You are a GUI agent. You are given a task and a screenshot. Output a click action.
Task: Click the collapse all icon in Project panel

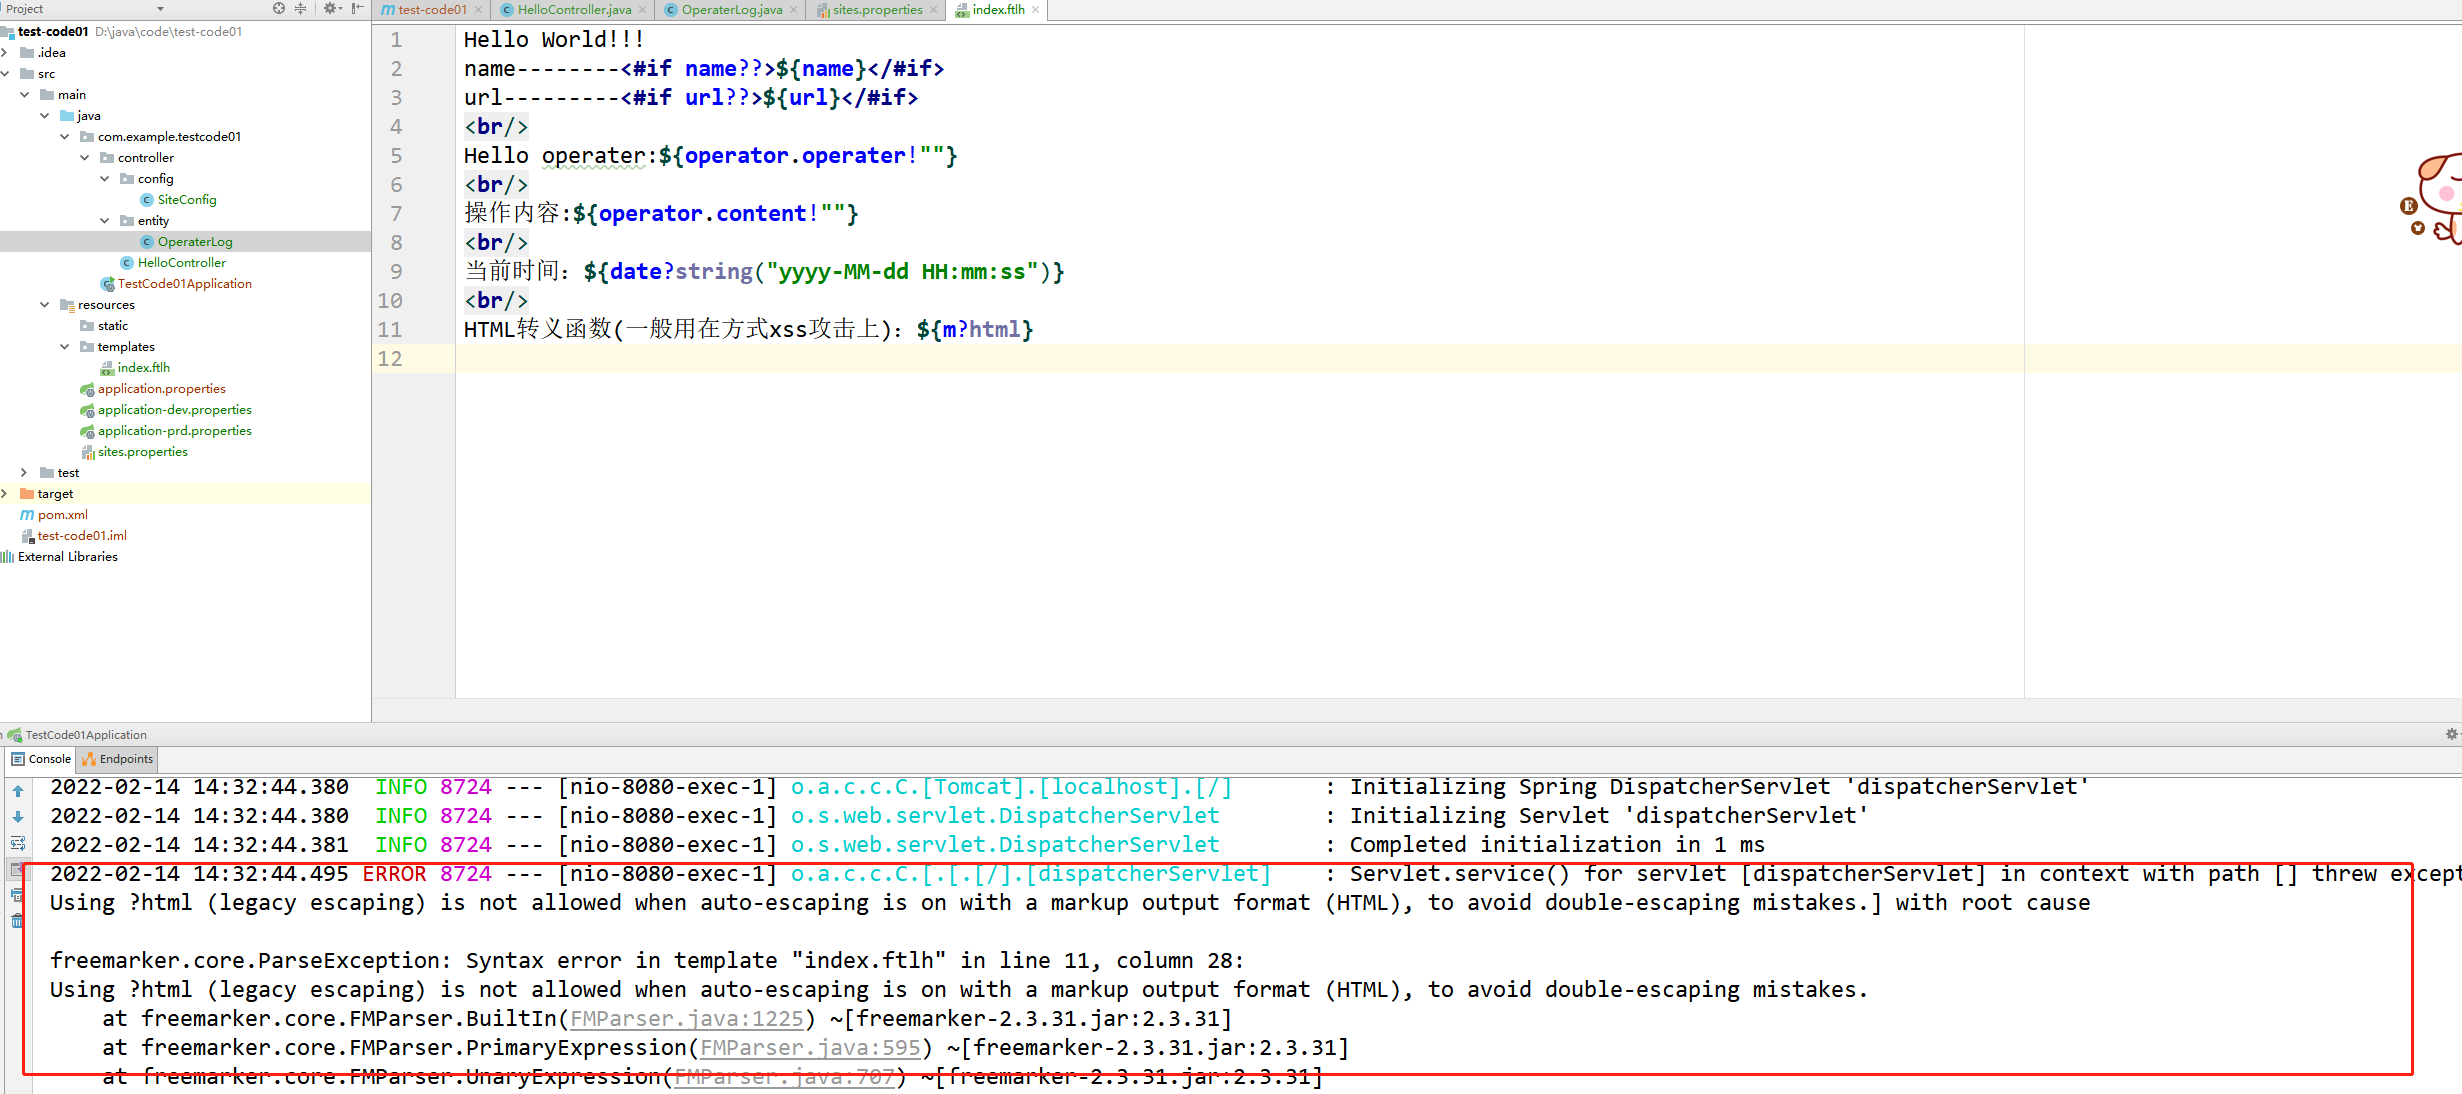tap(300, 8)
